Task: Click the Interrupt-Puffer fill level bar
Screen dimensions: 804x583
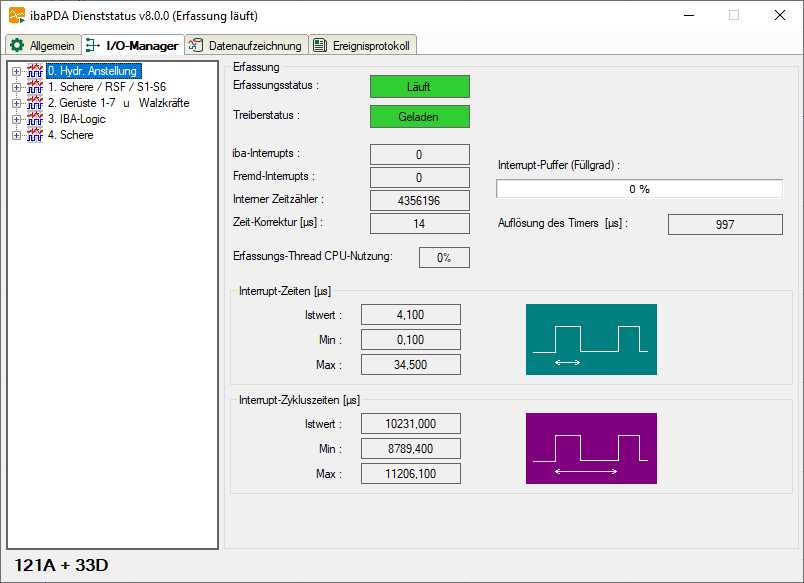Action: [x=639, y=189]
